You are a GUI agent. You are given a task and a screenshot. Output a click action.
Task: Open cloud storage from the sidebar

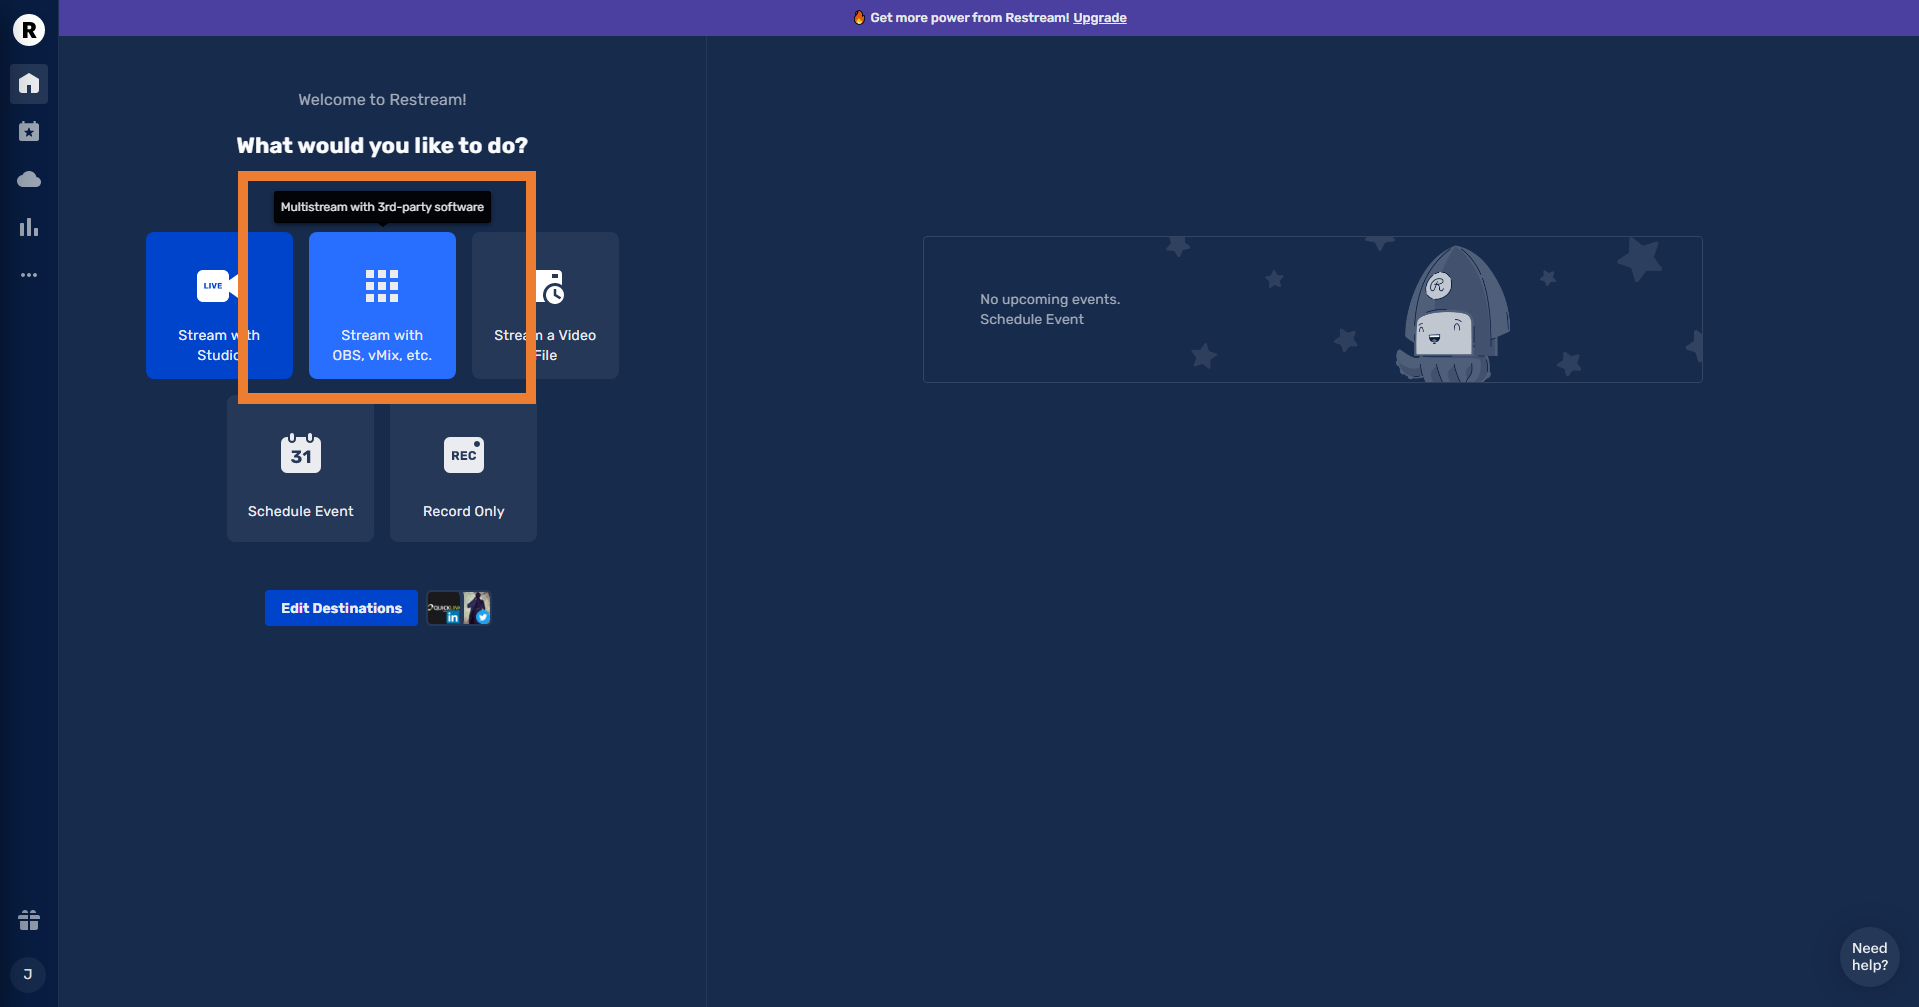[x=29, y=179]
